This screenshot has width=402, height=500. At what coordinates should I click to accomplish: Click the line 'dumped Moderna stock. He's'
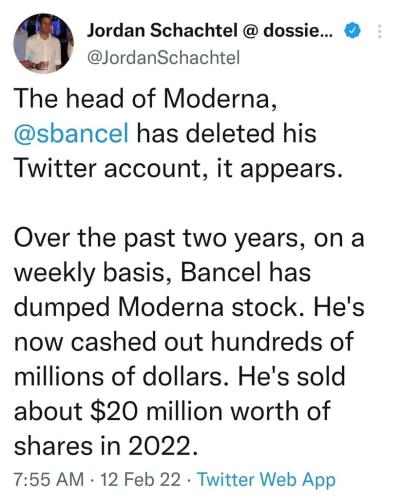[189, 308]
